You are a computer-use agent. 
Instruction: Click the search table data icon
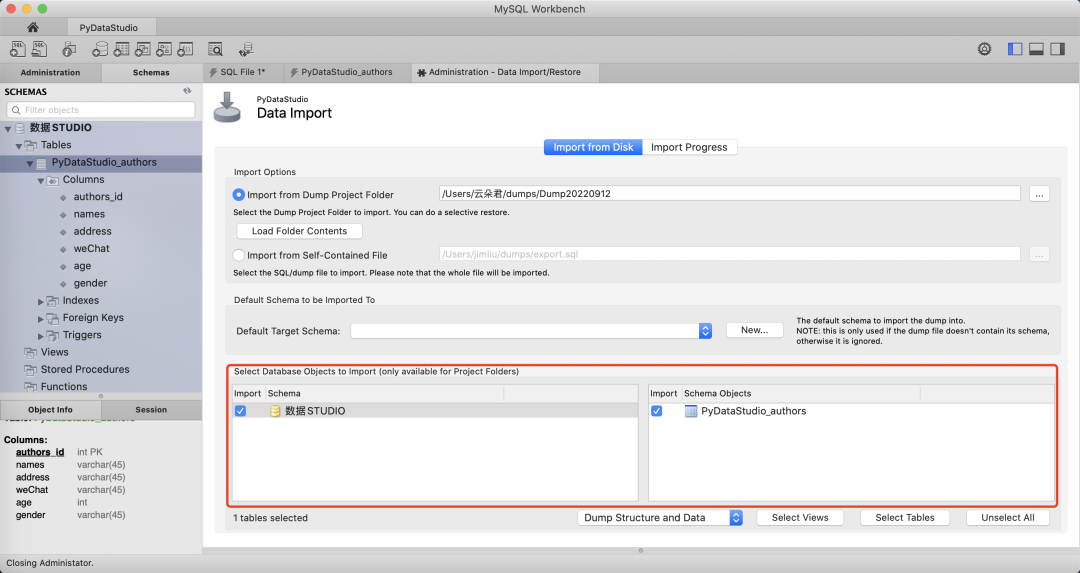215,49
